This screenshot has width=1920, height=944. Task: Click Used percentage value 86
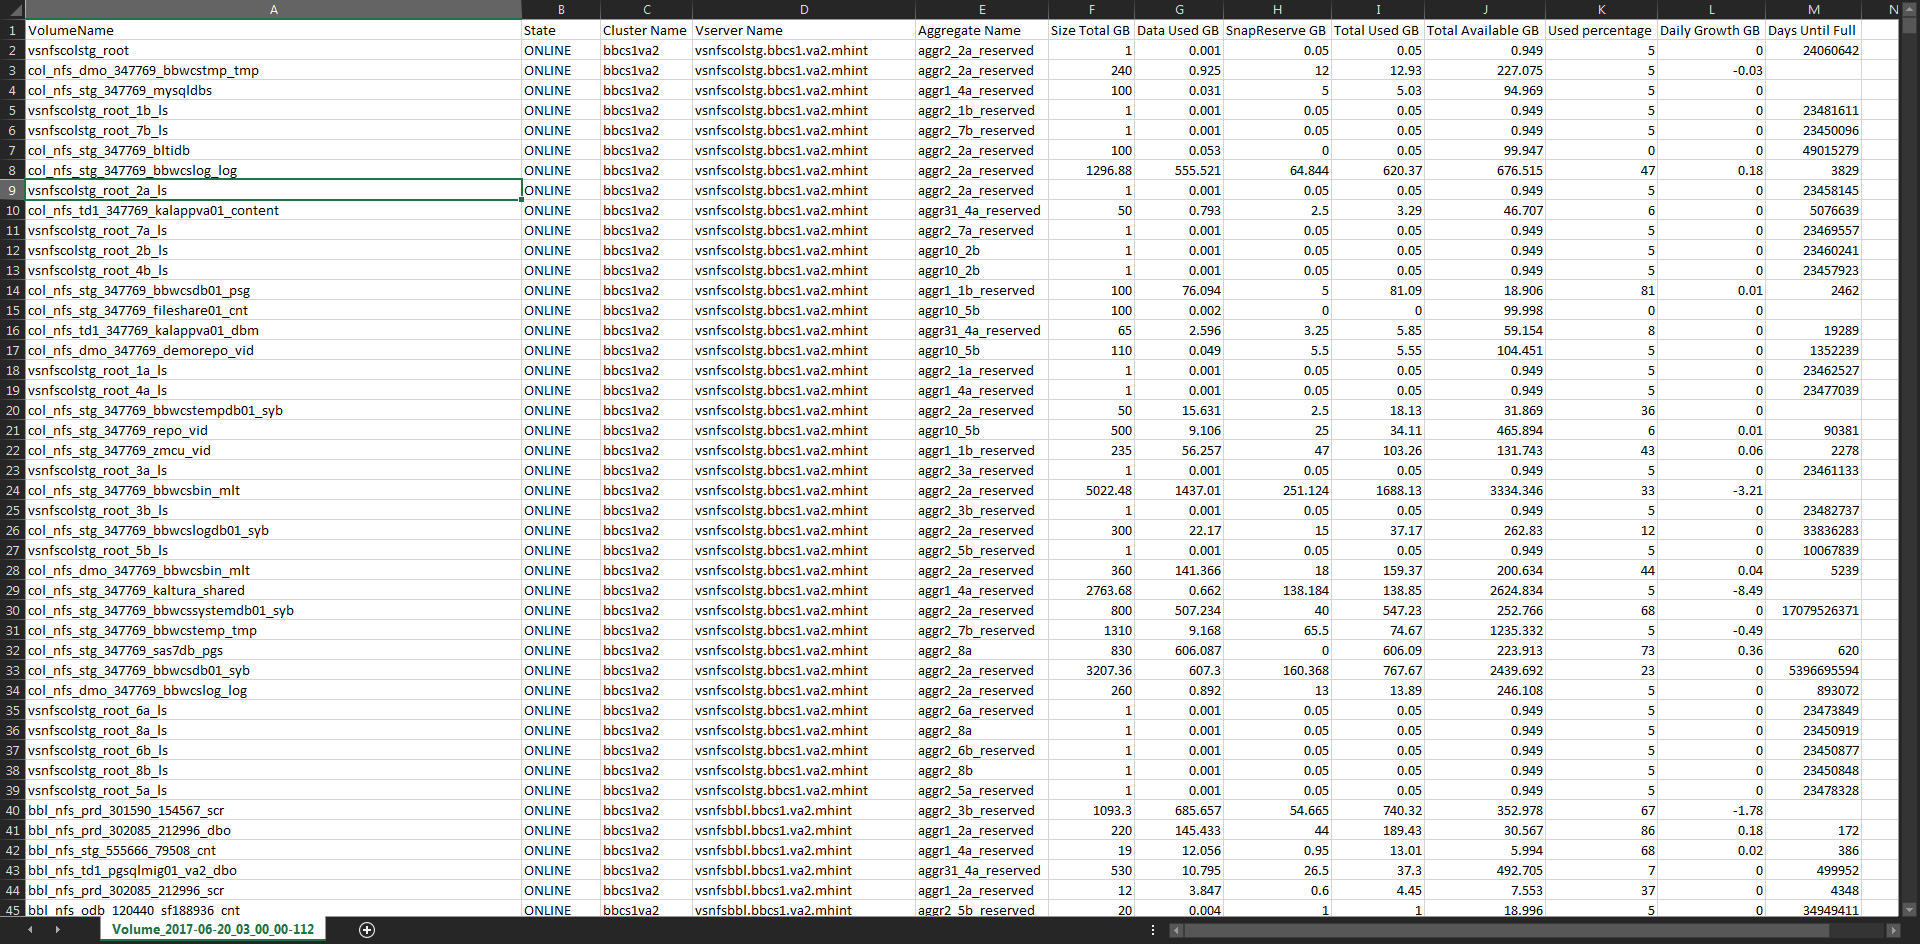pyautogui.click(x=1601, y=830)
